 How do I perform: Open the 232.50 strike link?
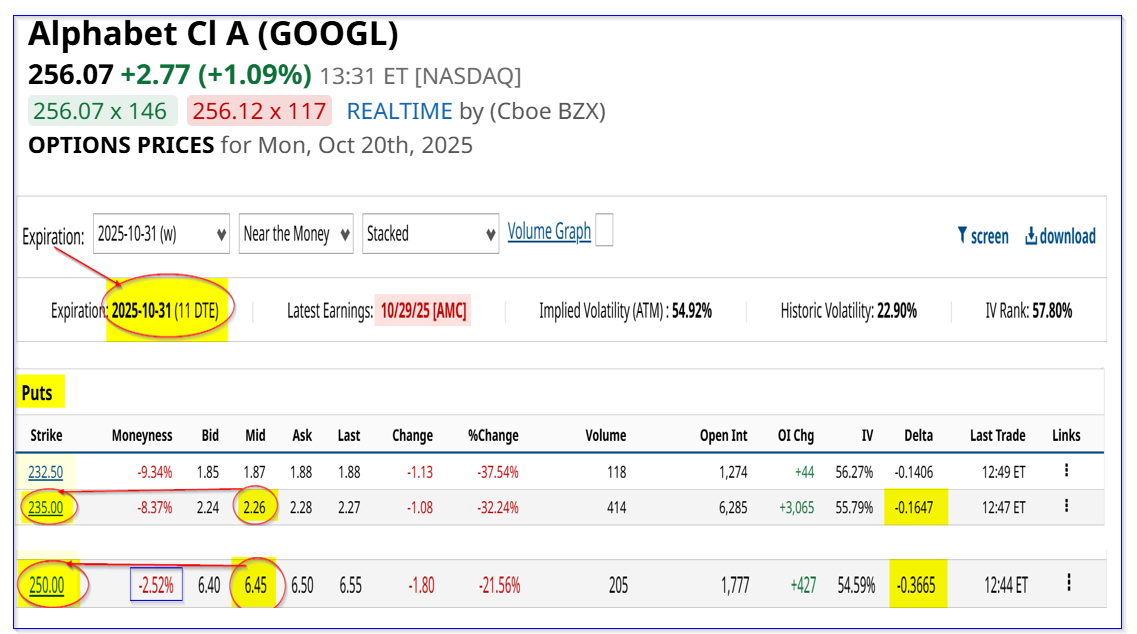click(43, 471)
